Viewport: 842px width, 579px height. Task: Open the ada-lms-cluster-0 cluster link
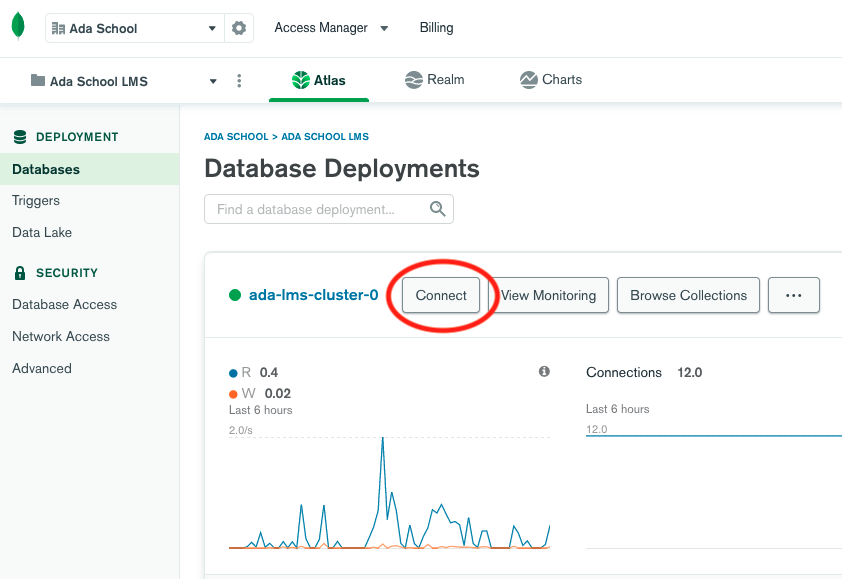pyautogui.click(x=314, y=295)
